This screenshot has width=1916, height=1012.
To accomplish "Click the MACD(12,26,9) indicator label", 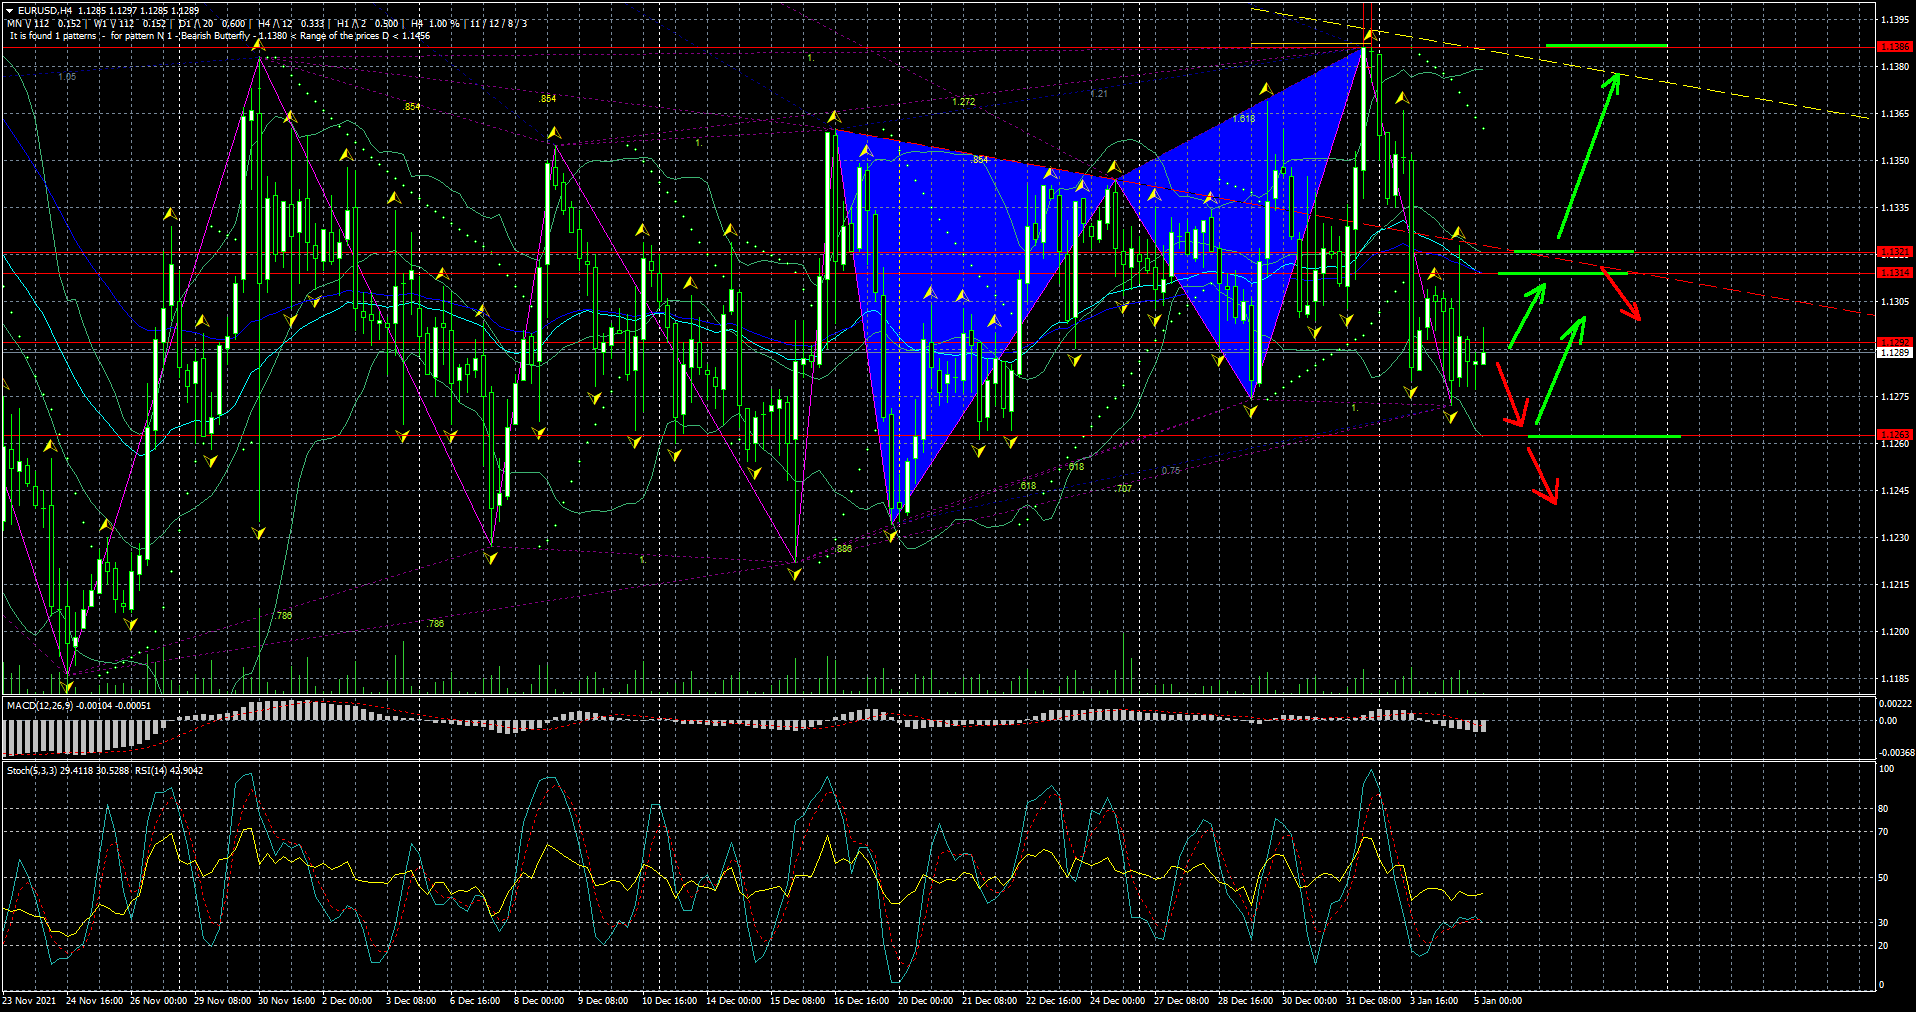I will [x=40, y=706].
